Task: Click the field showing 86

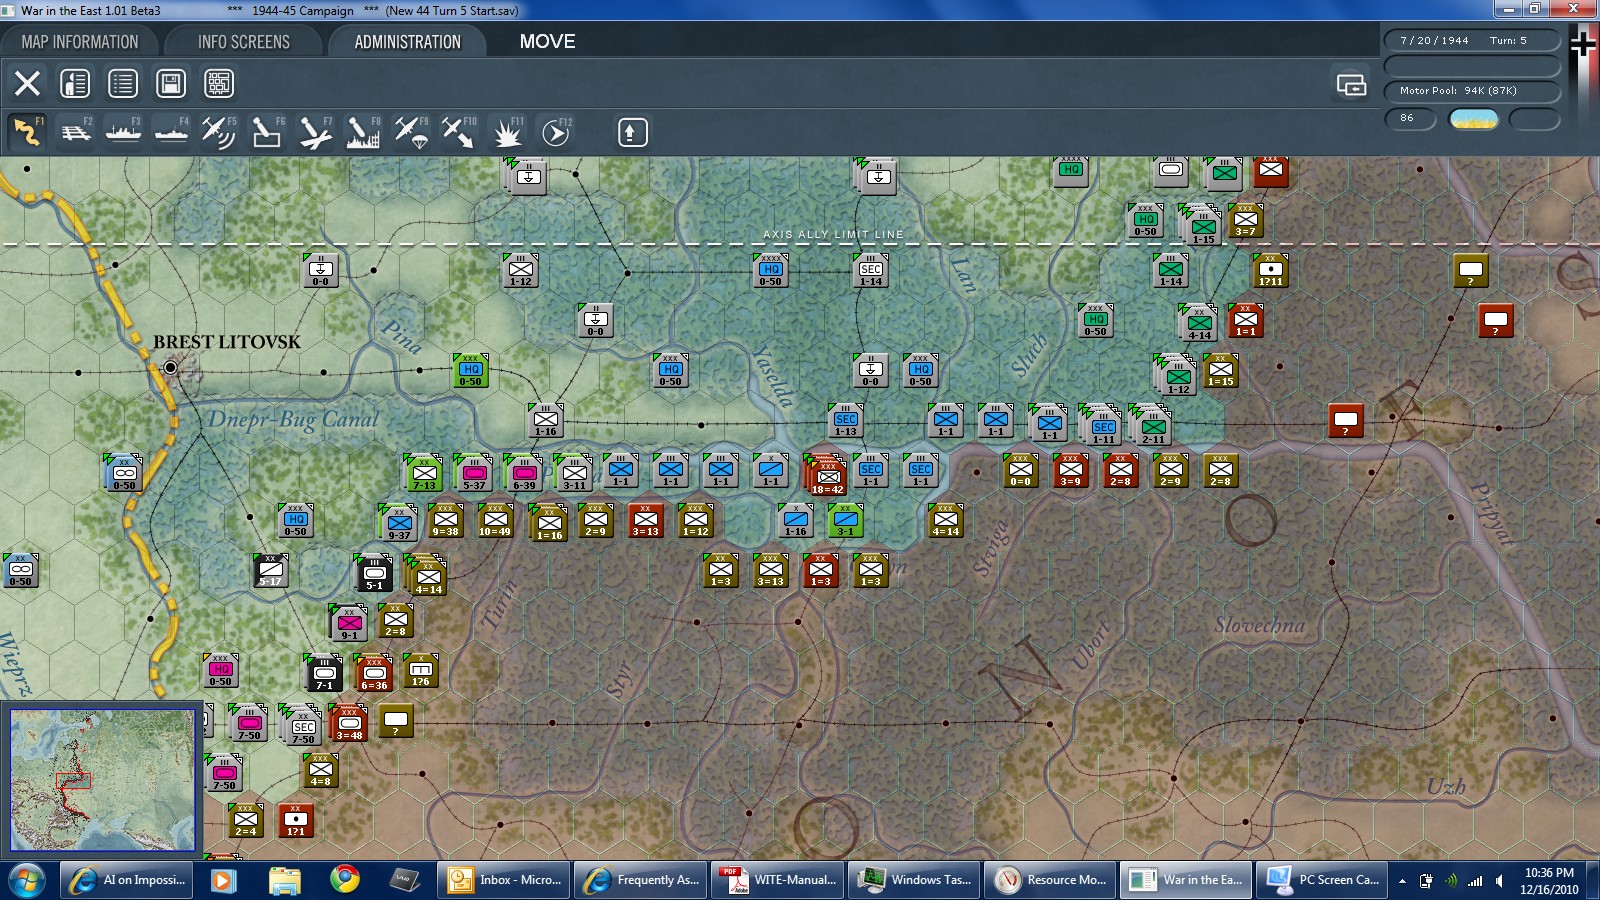Action: pyautogui.click(x=1410, y=119)
